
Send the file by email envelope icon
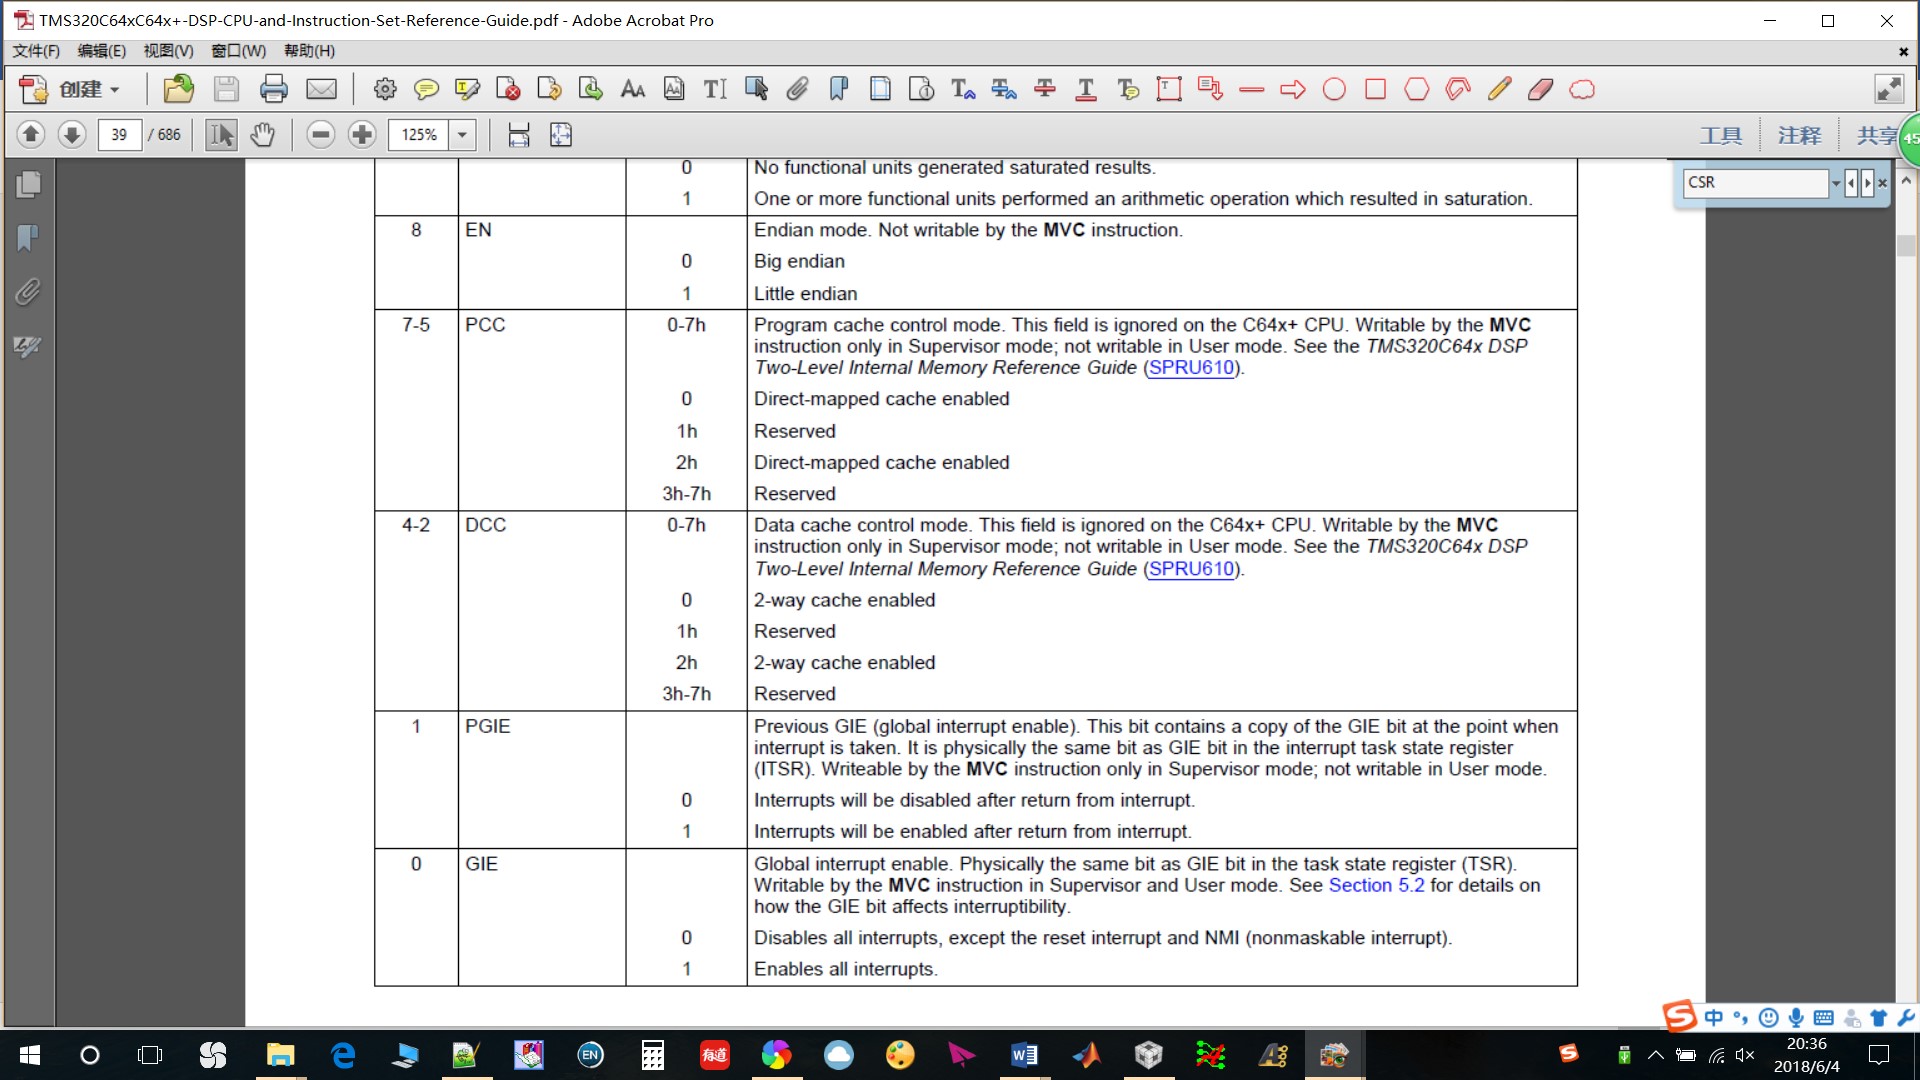[321, 90]
